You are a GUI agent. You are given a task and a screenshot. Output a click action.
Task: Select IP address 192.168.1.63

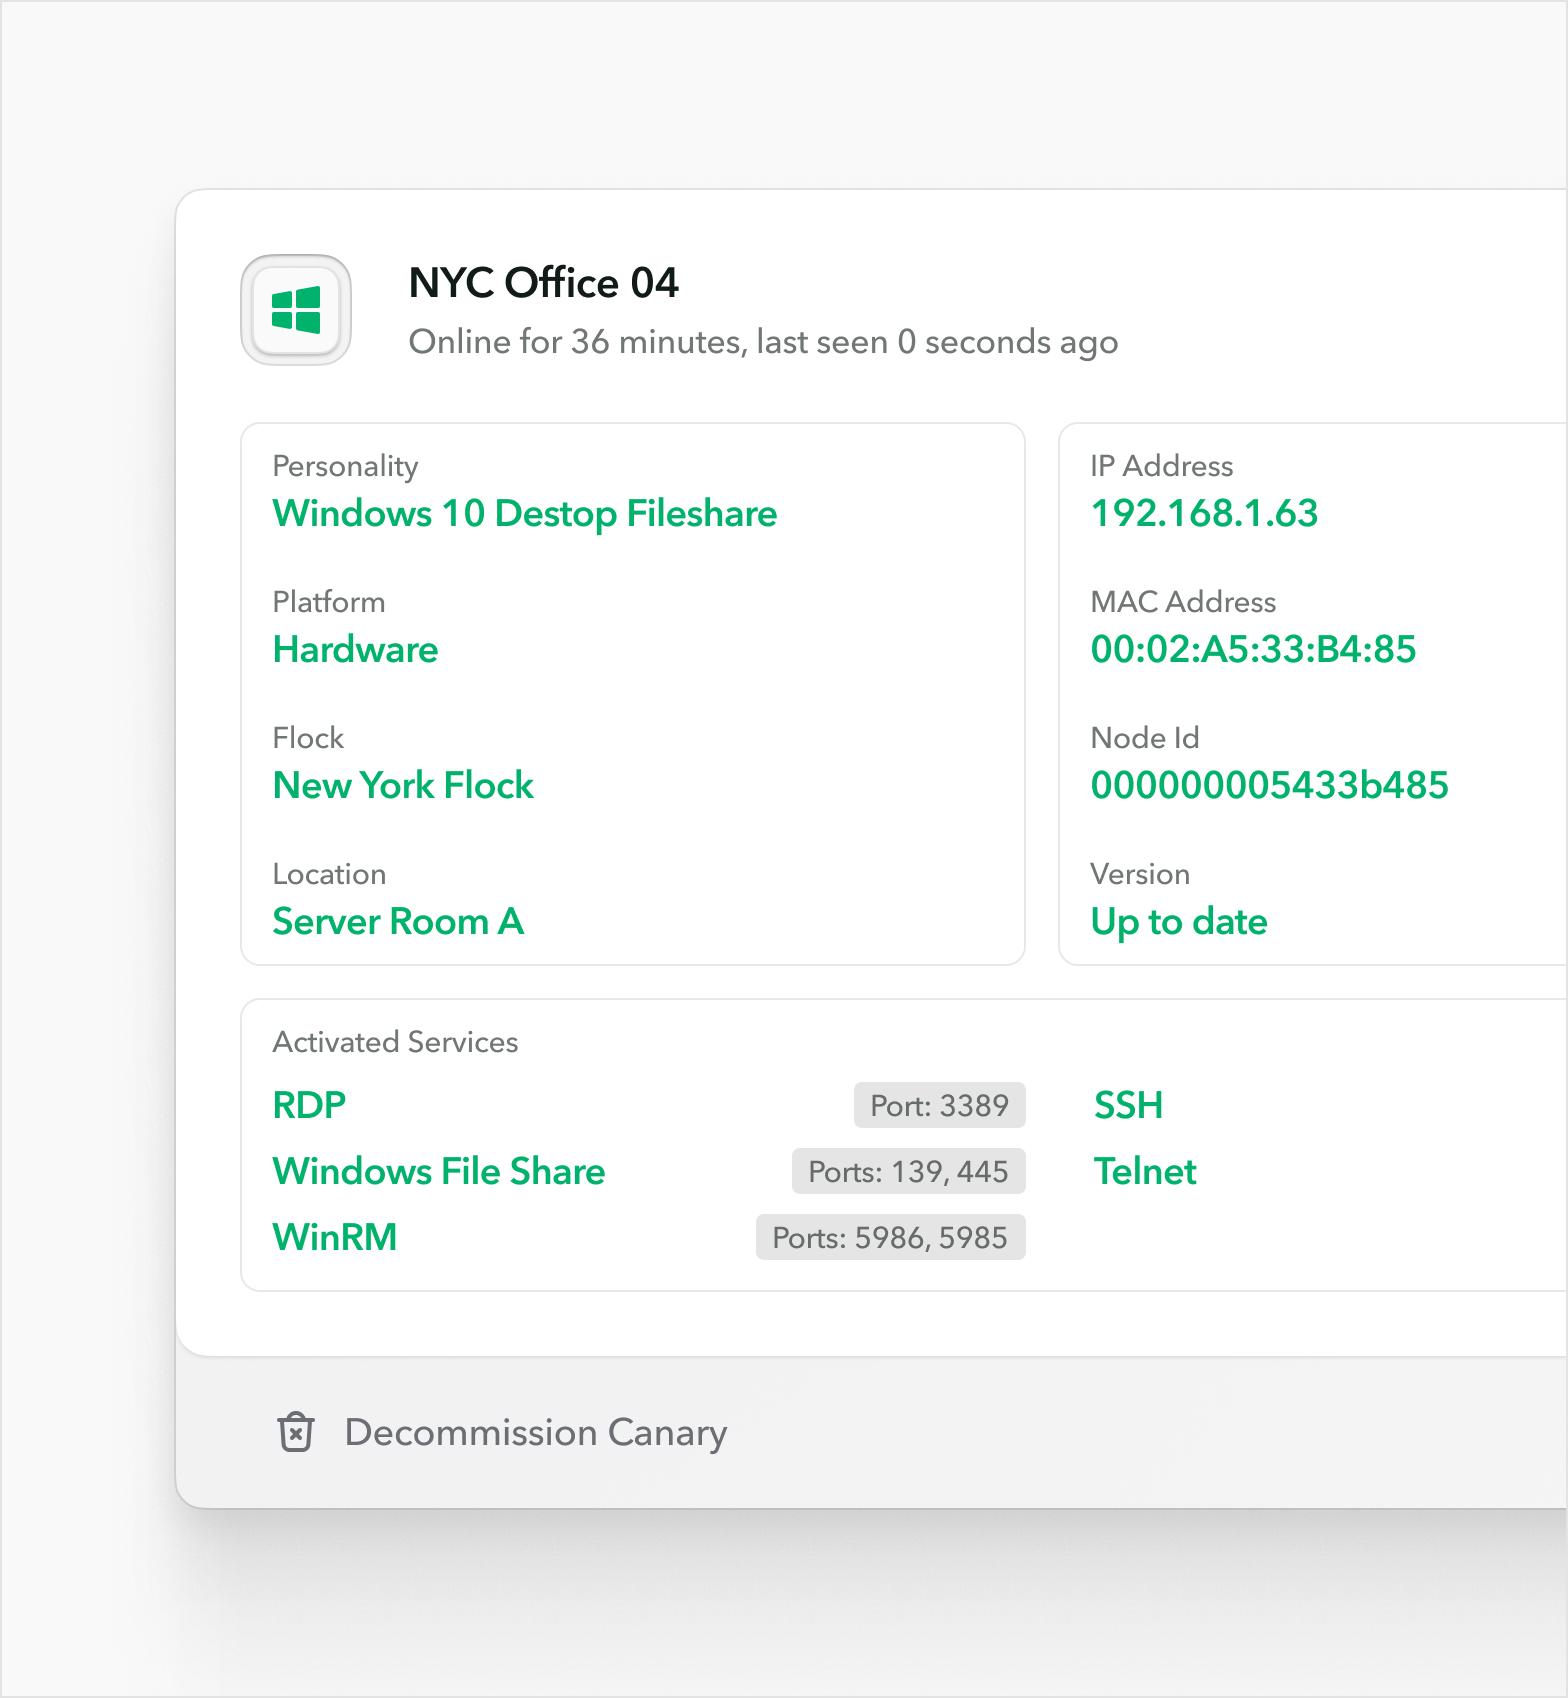click(1205, 514)
